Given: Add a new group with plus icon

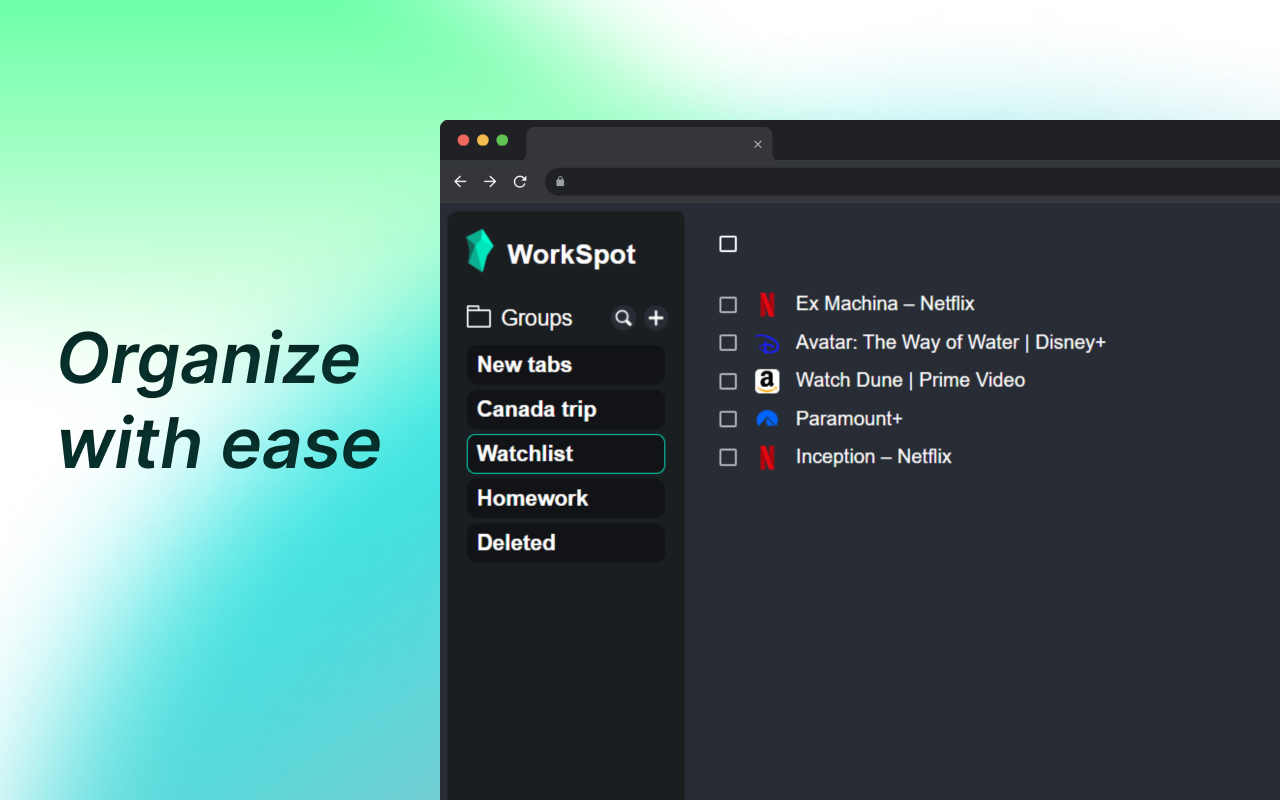Looking at the screenshot, I should coord(656,318).
